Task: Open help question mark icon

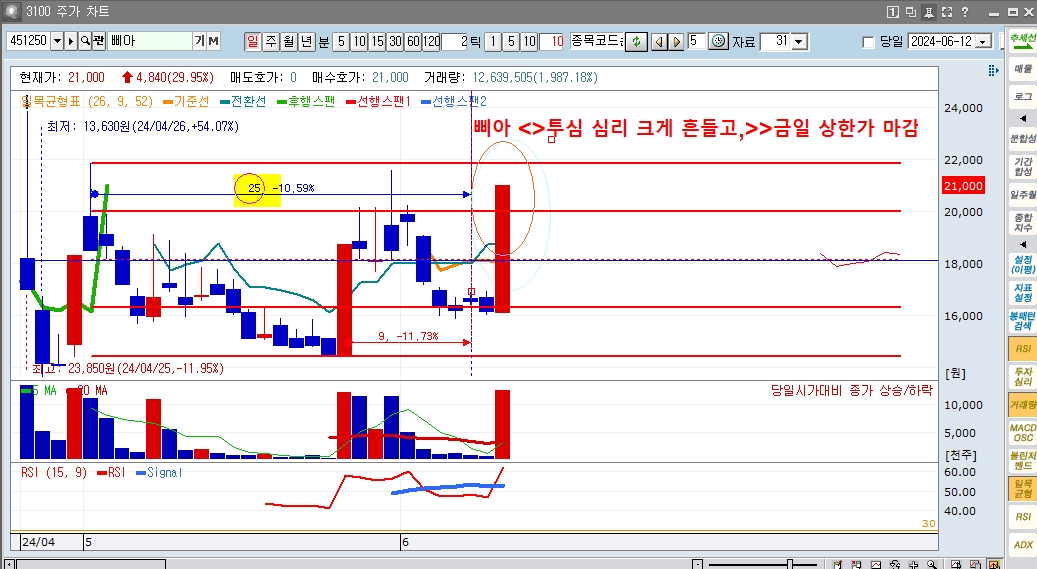Action: click(964, 12)
